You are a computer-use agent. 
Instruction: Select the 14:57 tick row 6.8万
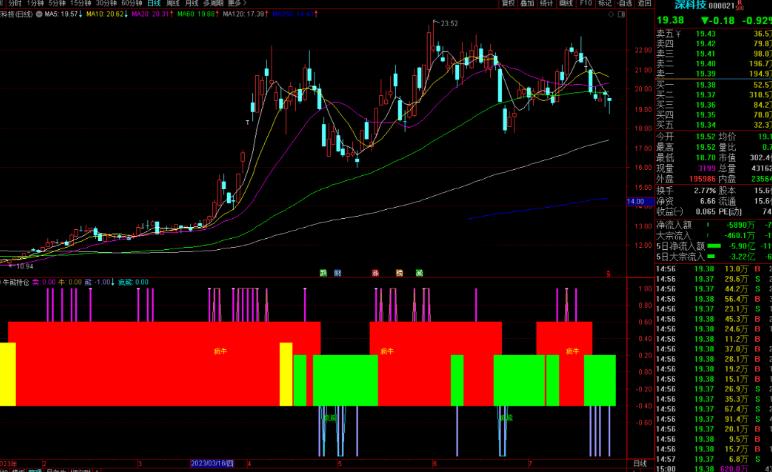coord(714,459)
